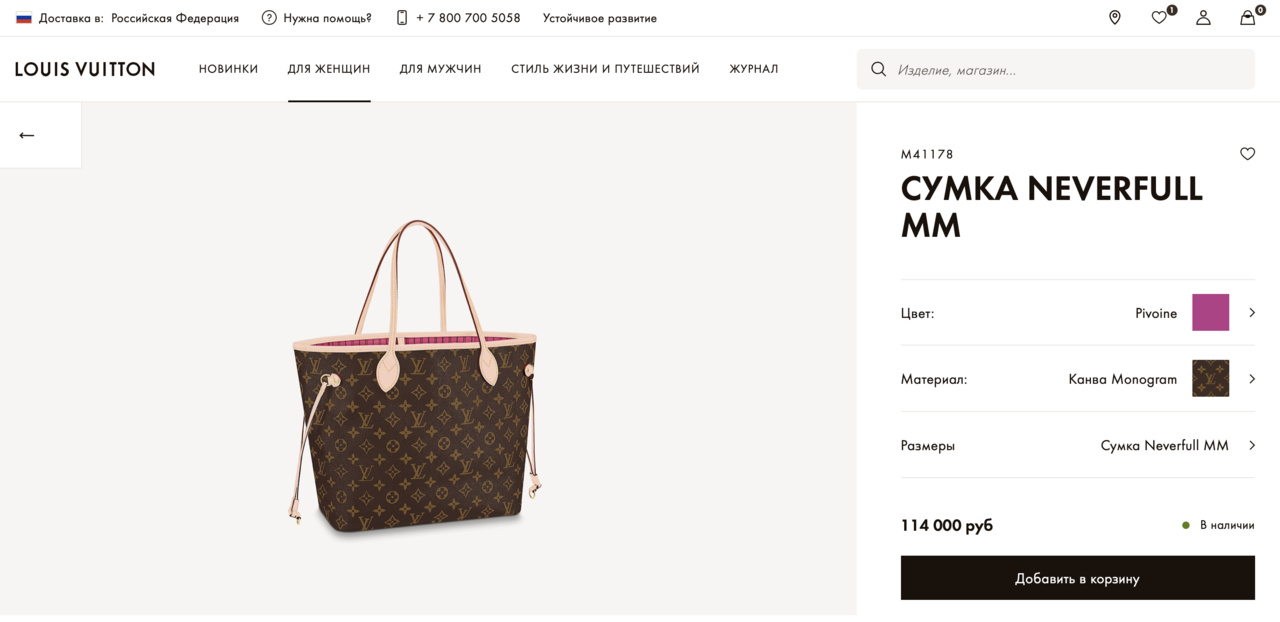The width and height of the screenshot is (1280, 622).
Task: Expand the sizes options chevron
Action: tap(1251, 445)
